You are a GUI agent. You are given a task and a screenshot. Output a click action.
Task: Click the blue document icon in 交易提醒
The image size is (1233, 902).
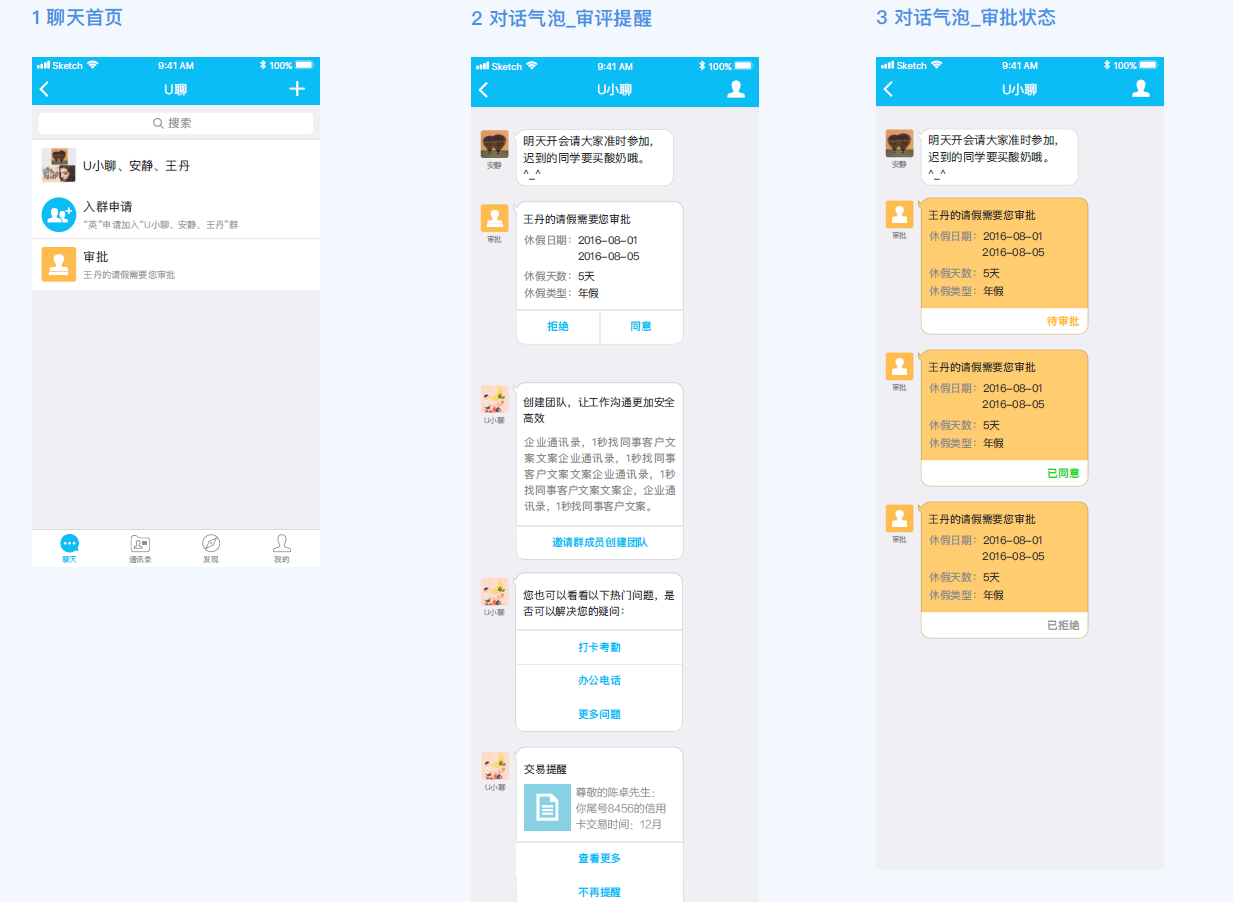pos(547,807)
